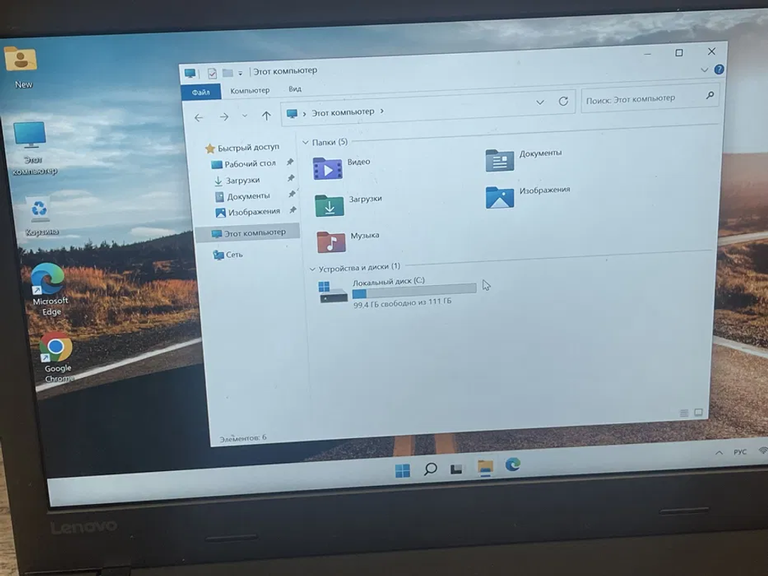Click the help question mark icon
The width and height of the screenshot is (768, 576).
click(719, 69)
